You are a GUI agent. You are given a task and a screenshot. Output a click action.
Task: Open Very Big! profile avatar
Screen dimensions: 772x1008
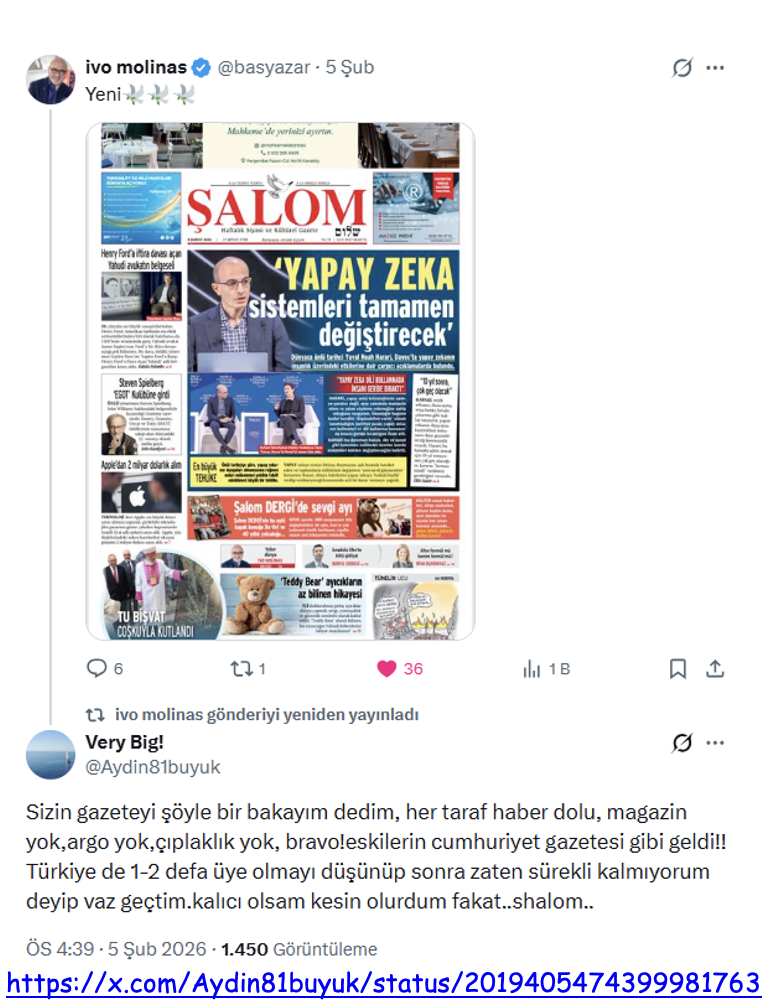pos(51,755)
